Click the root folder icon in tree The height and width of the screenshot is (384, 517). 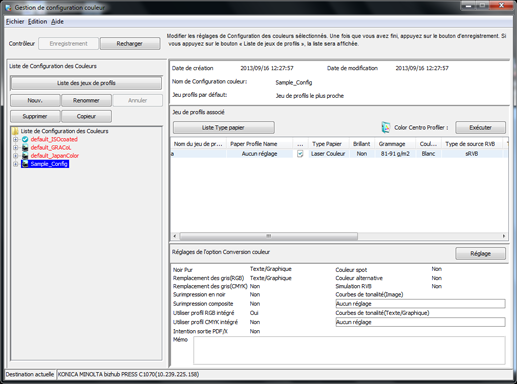click(x=15, y=131)
